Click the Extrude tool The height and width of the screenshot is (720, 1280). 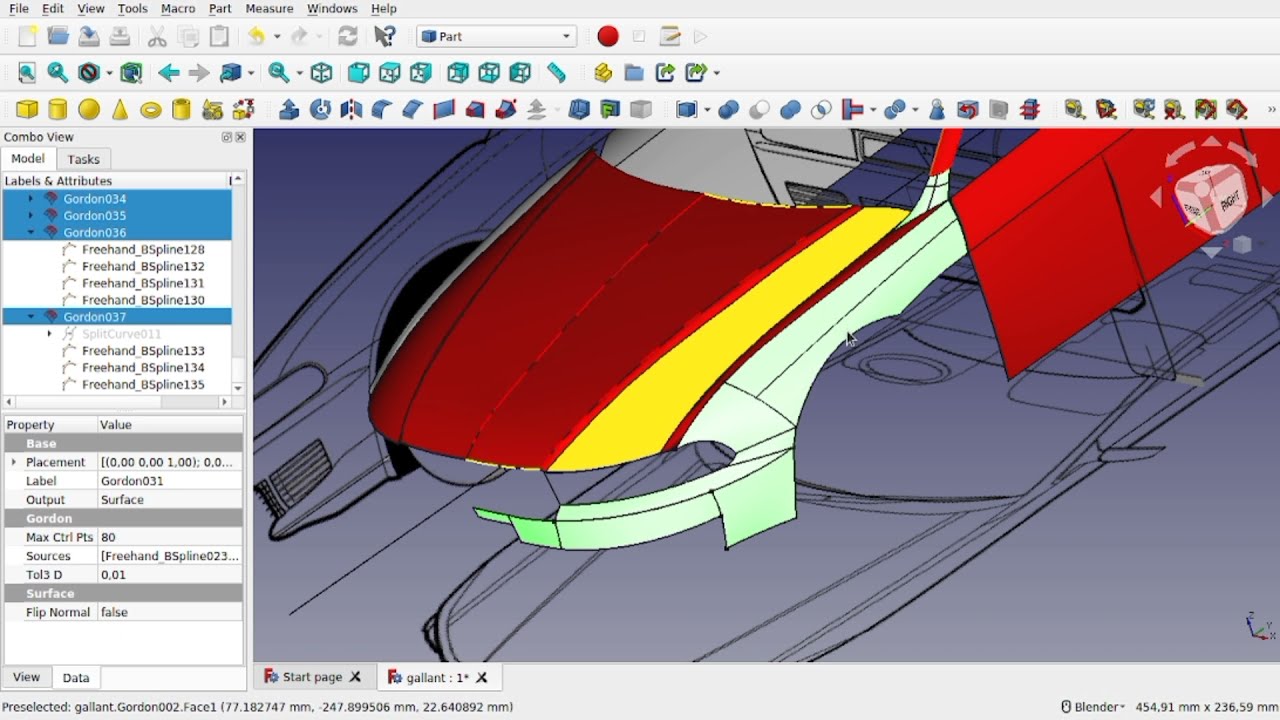[289, 109]
